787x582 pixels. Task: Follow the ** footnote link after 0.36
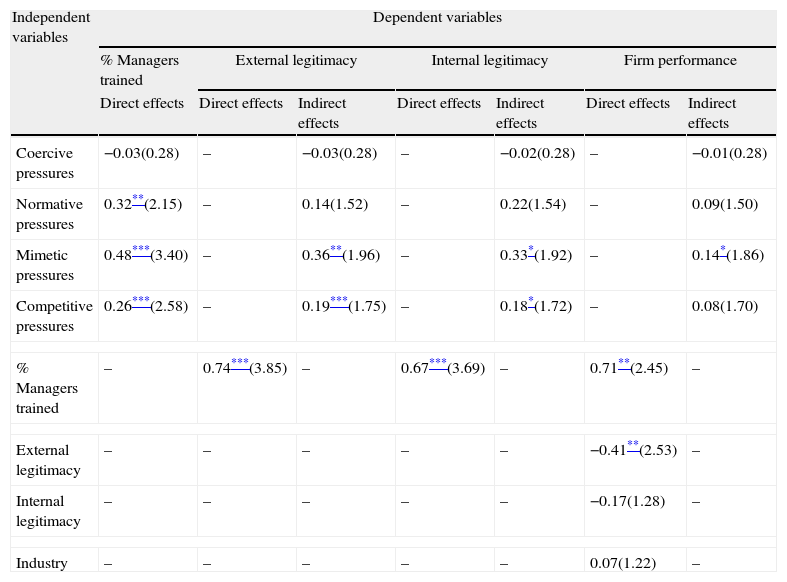point(336,251)
